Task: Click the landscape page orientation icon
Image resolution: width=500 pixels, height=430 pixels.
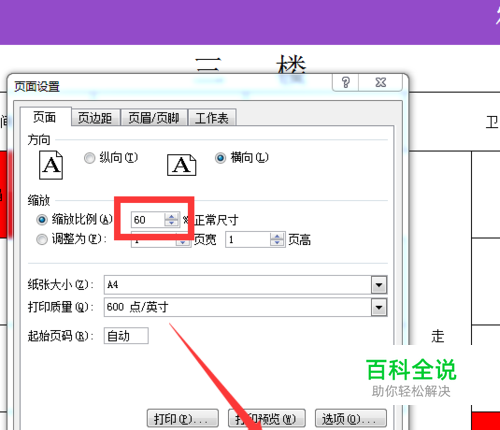Action: [x=182, y=165]
